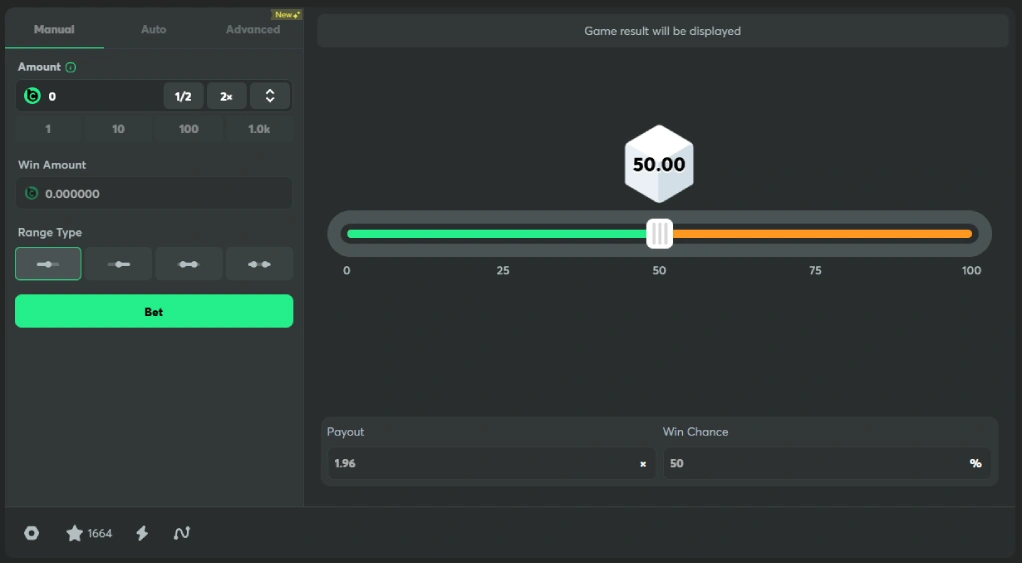
Task: Click the orange portion of the slider
Action: pyautogui.click(x=823, y=233)
